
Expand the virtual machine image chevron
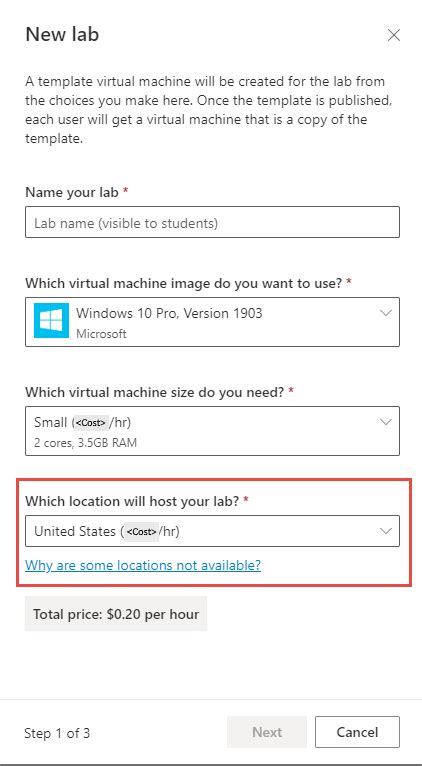(x=386, y=313)
